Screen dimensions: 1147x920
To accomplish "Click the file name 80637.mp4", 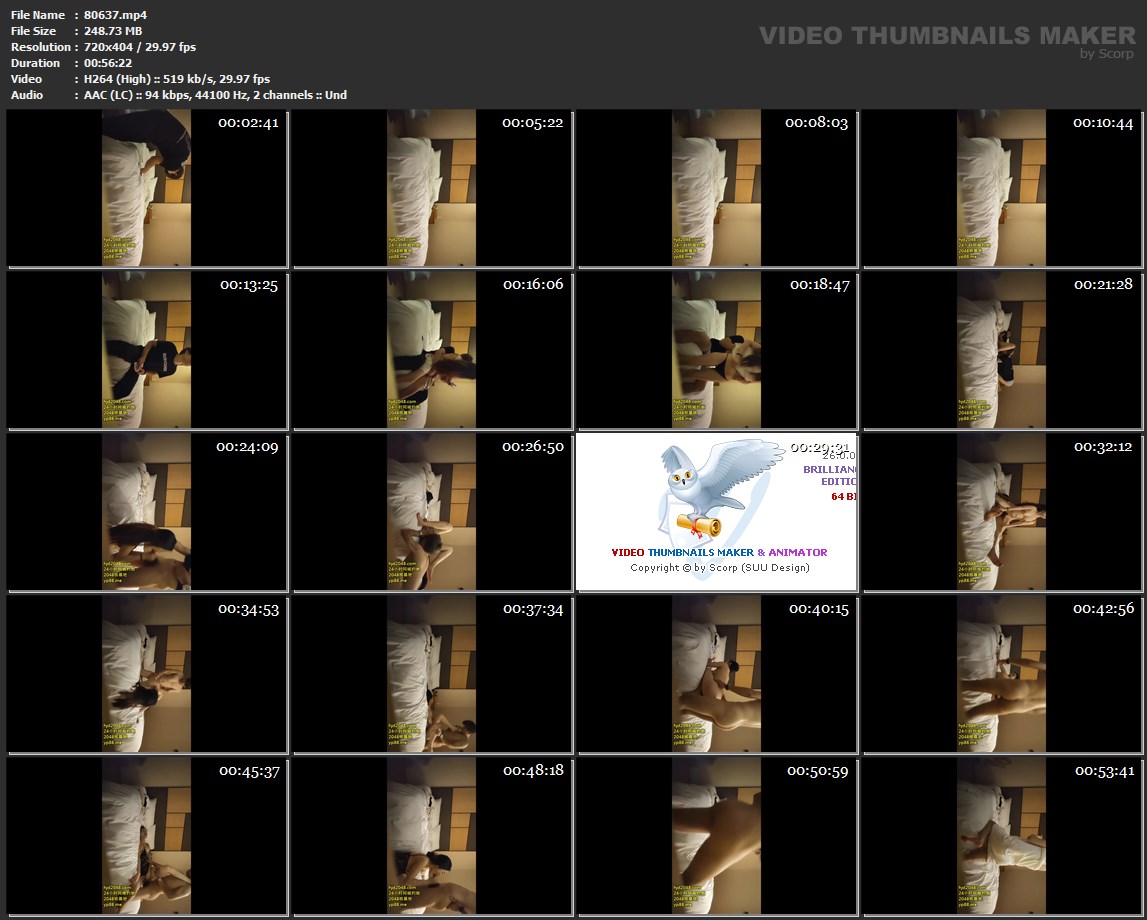I will 116,15.
